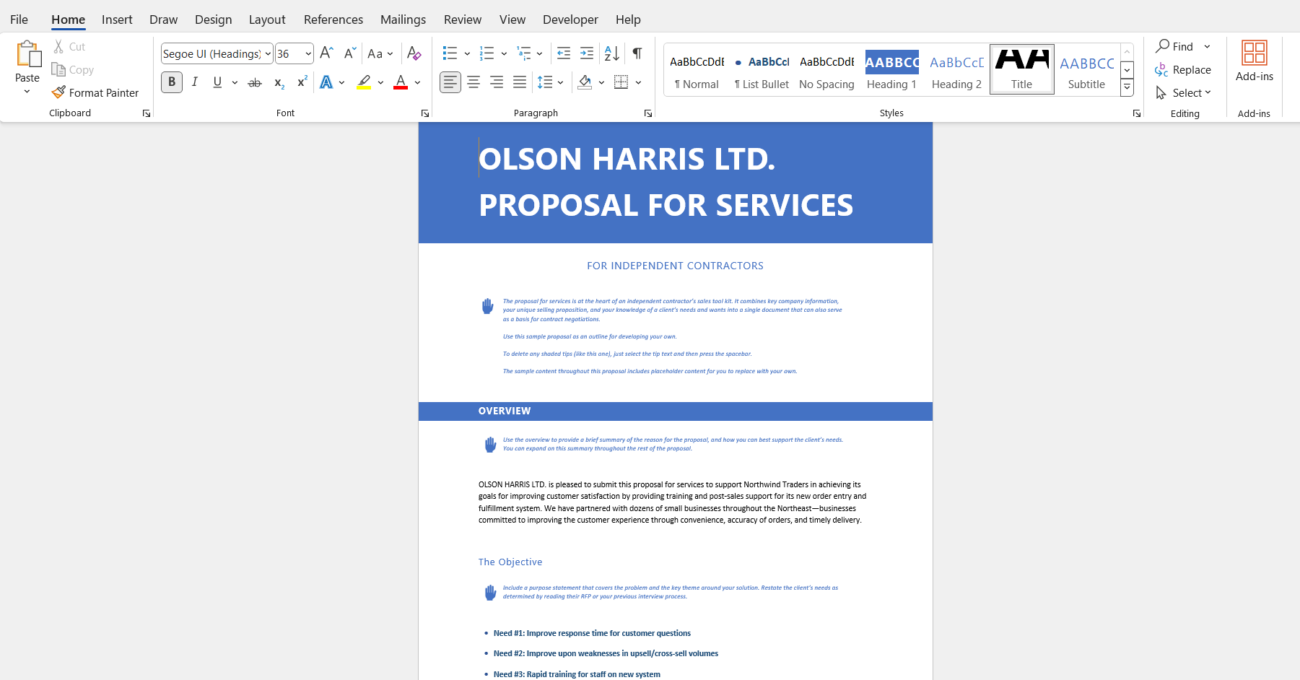
Task: Switch to the Insert tab
Action: 117,20
